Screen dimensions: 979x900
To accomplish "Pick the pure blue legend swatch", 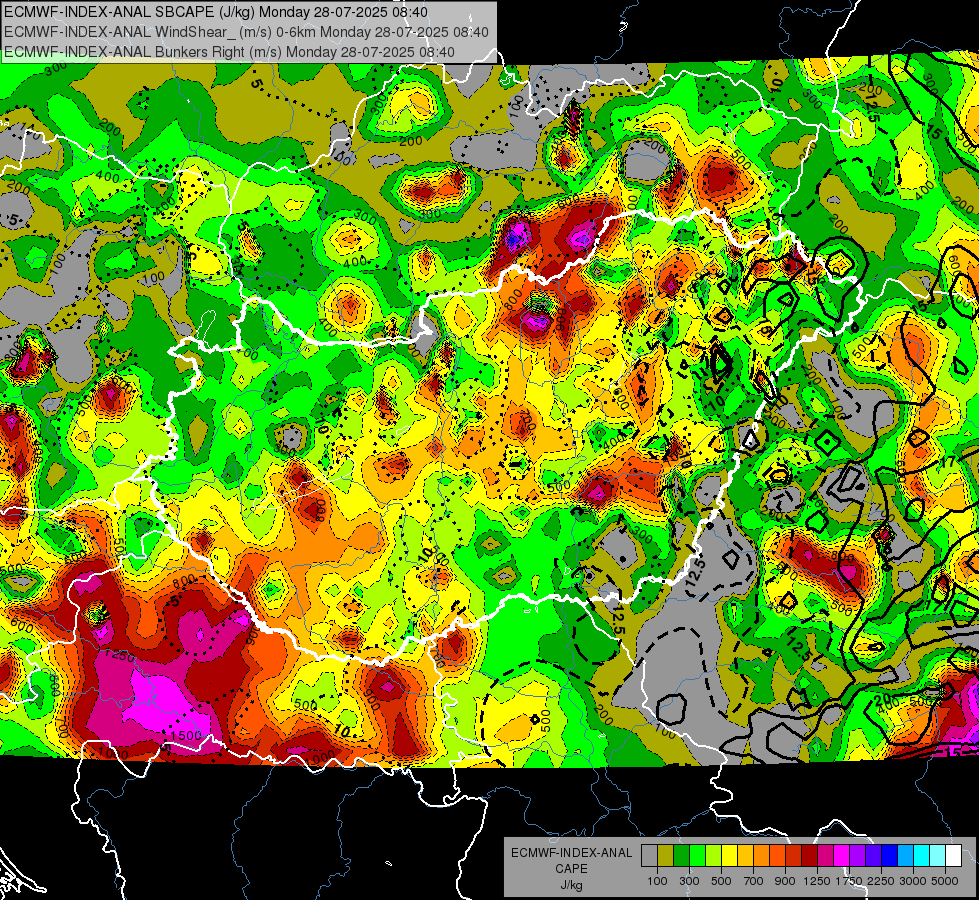I will point(890,855).
